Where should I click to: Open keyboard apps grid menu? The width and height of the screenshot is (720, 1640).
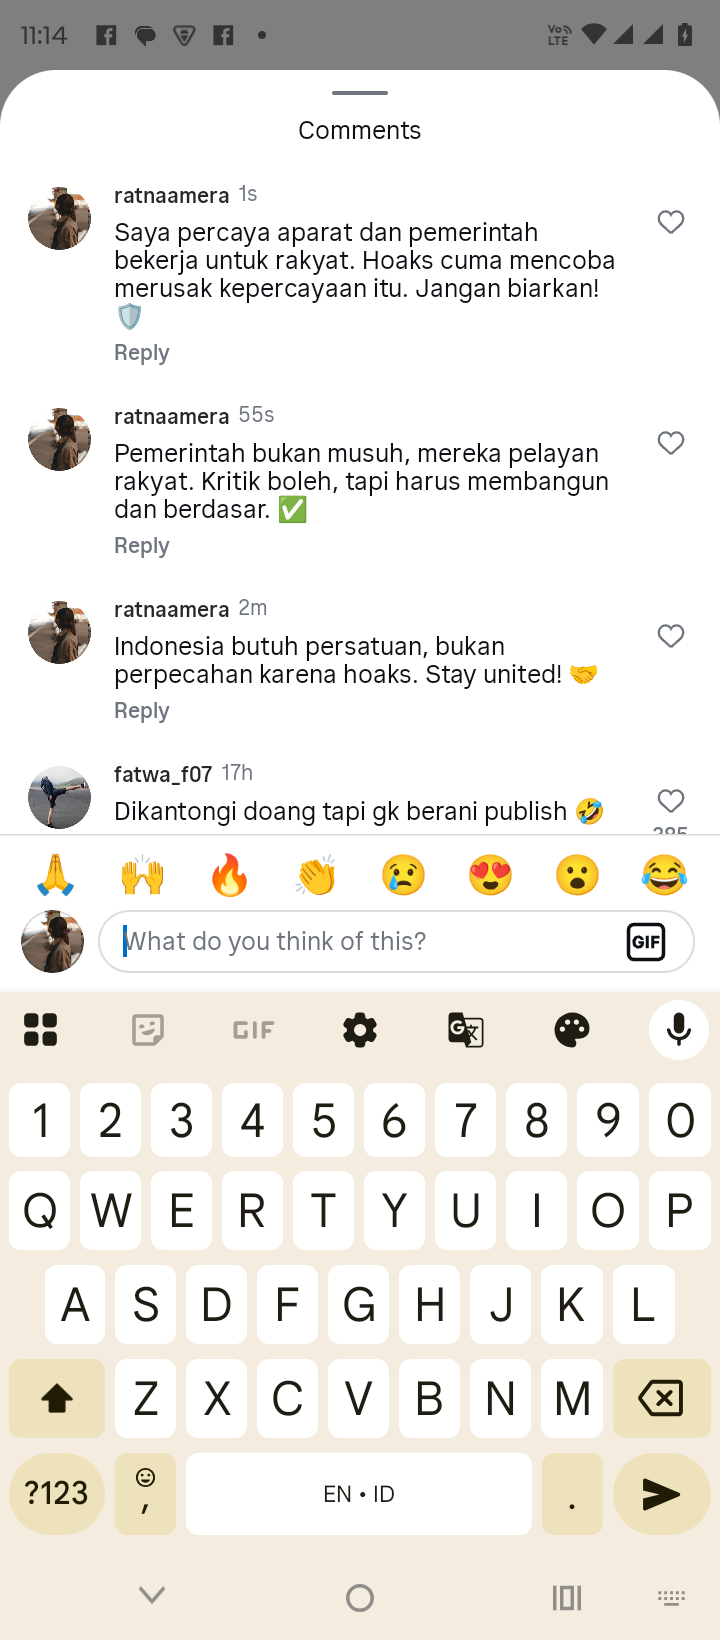click(x=41, y=1030)
